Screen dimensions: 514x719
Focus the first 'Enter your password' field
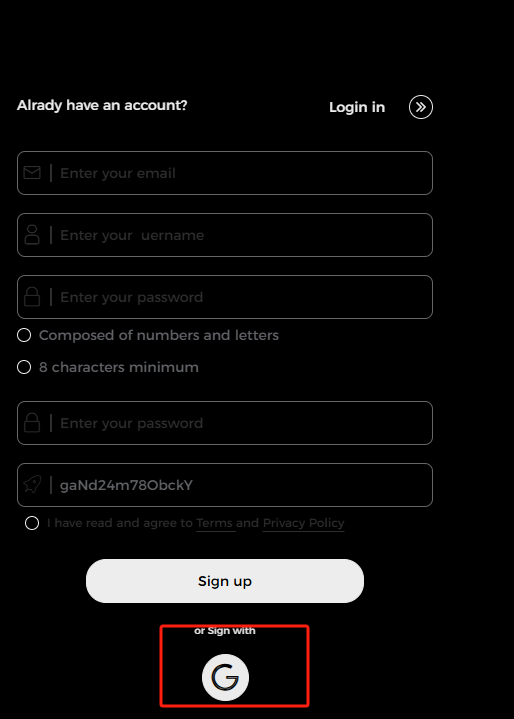(225, 297)
